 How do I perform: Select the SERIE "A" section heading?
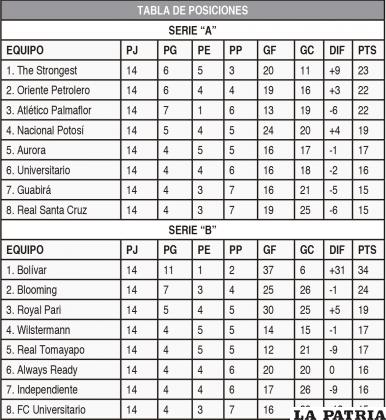(x=192, y=31)
